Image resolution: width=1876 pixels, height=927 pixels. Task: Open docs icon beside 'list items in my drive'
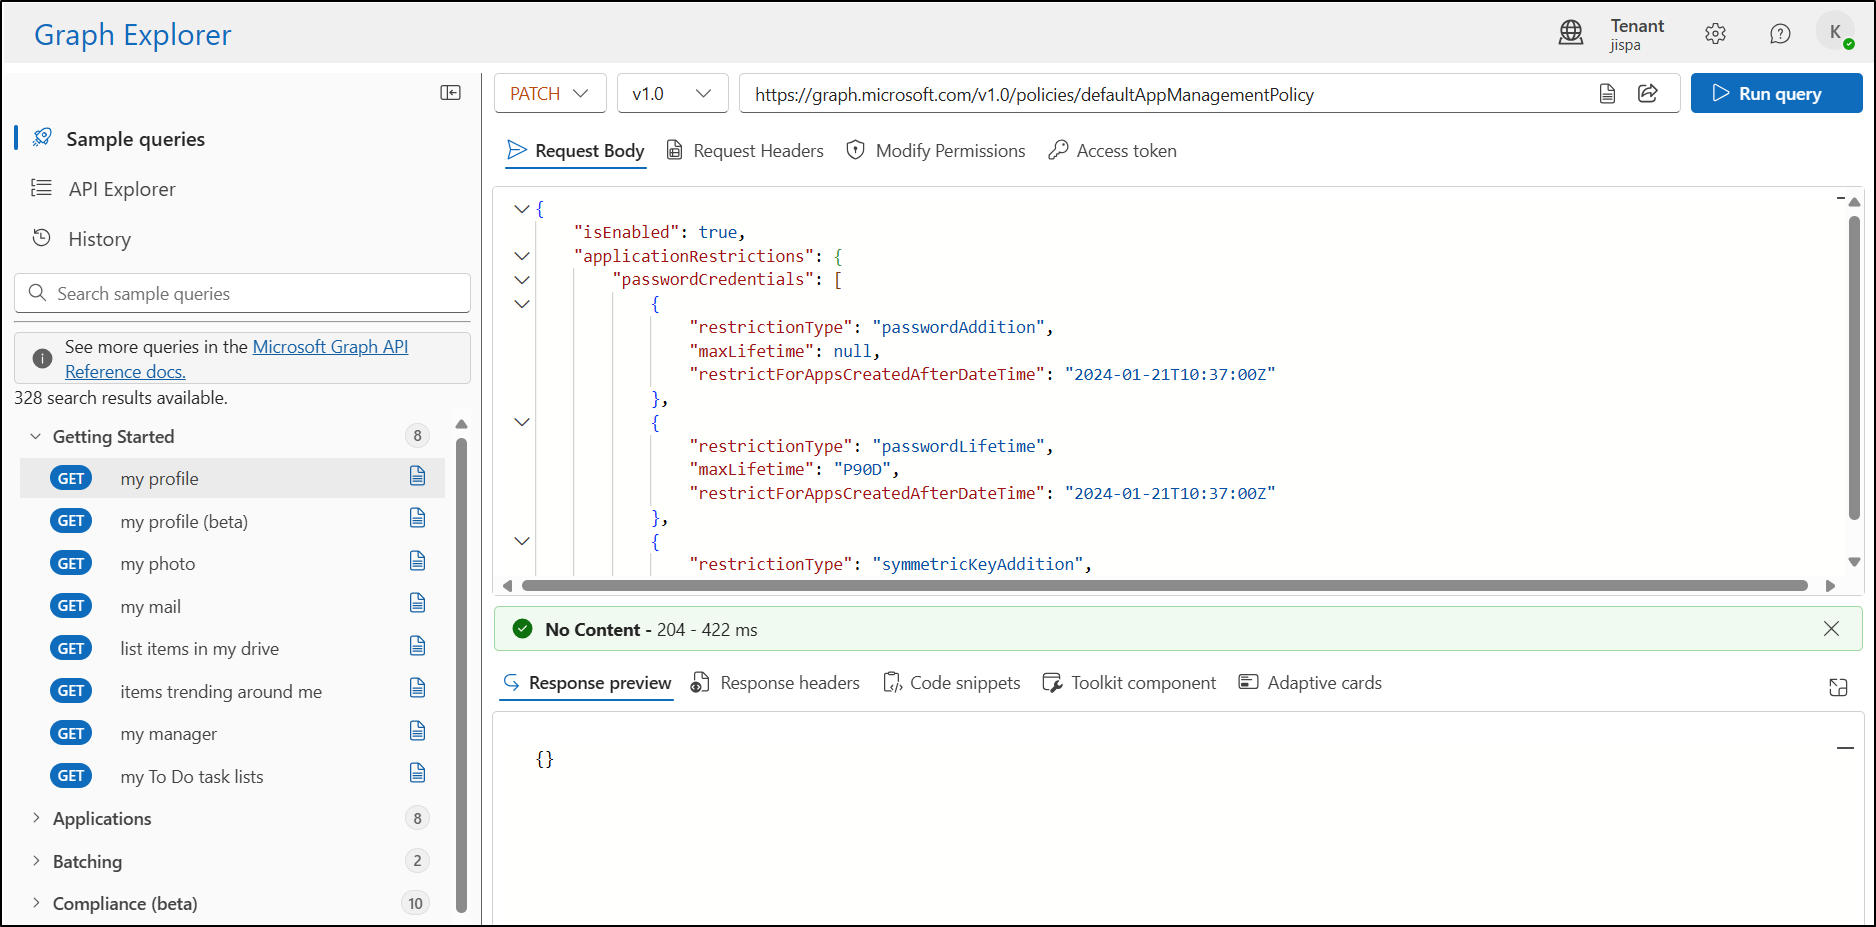pyautogui.click(x=417, y=647)
